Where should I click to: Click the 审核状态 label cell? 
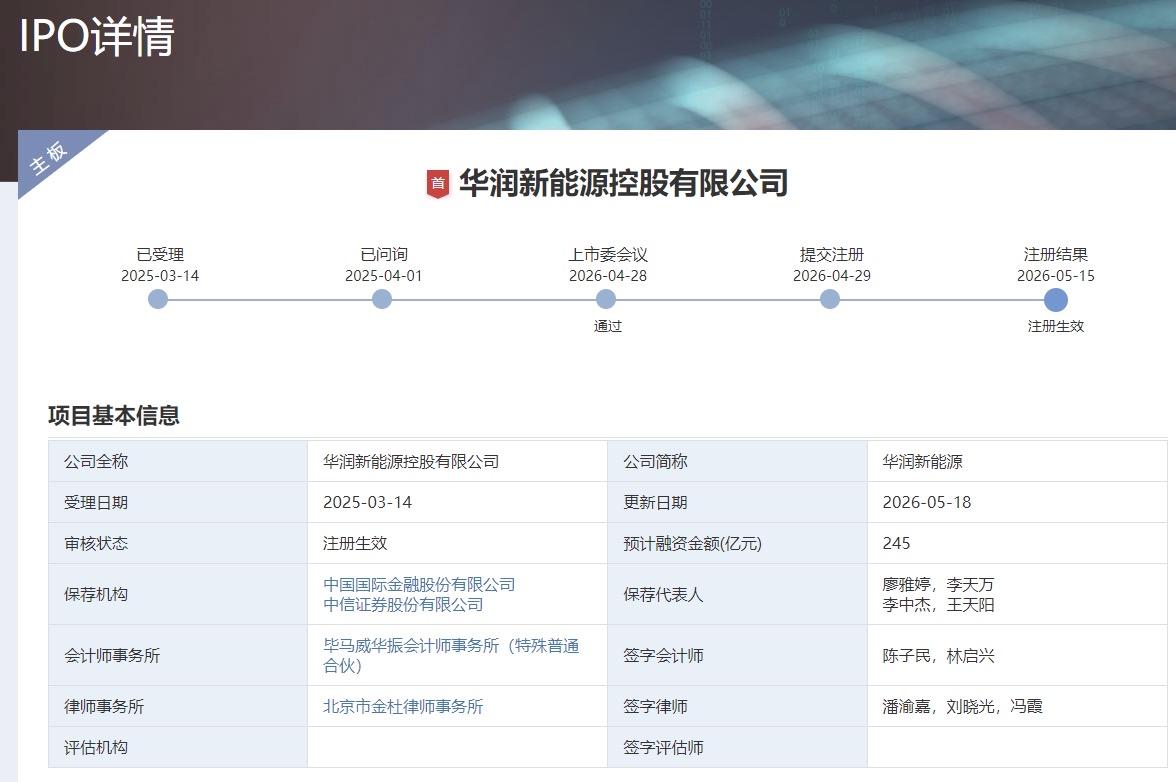(x=178, y=544)
